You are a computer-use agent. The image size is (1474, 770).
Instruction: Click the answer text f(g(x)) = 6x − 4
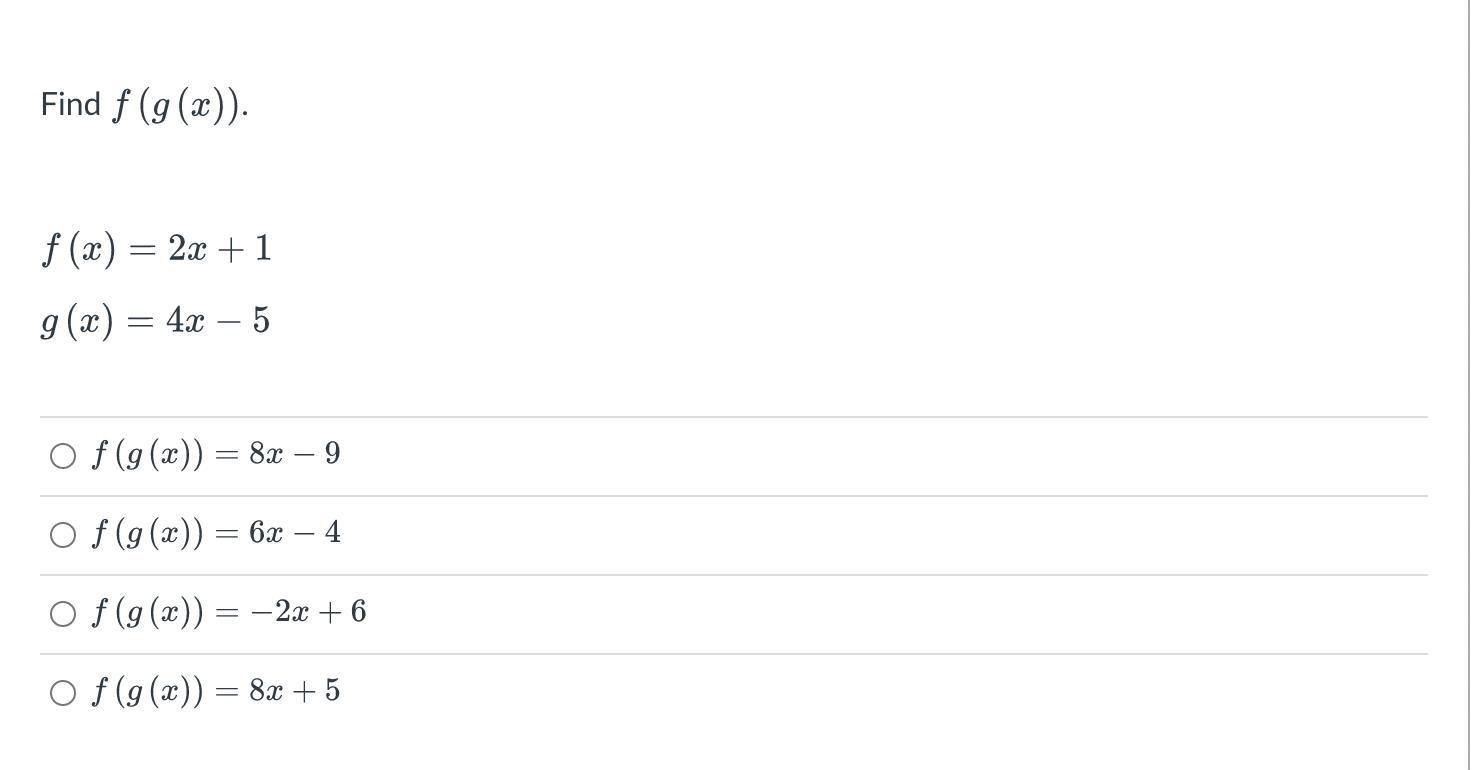215,534
